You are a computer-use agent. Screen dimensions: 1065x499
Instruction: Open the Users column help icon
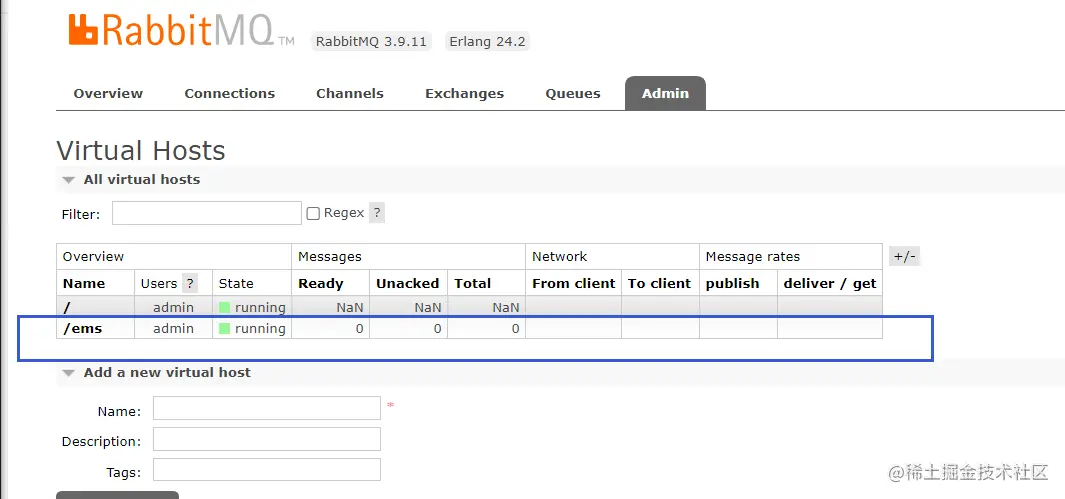(189, 284)
